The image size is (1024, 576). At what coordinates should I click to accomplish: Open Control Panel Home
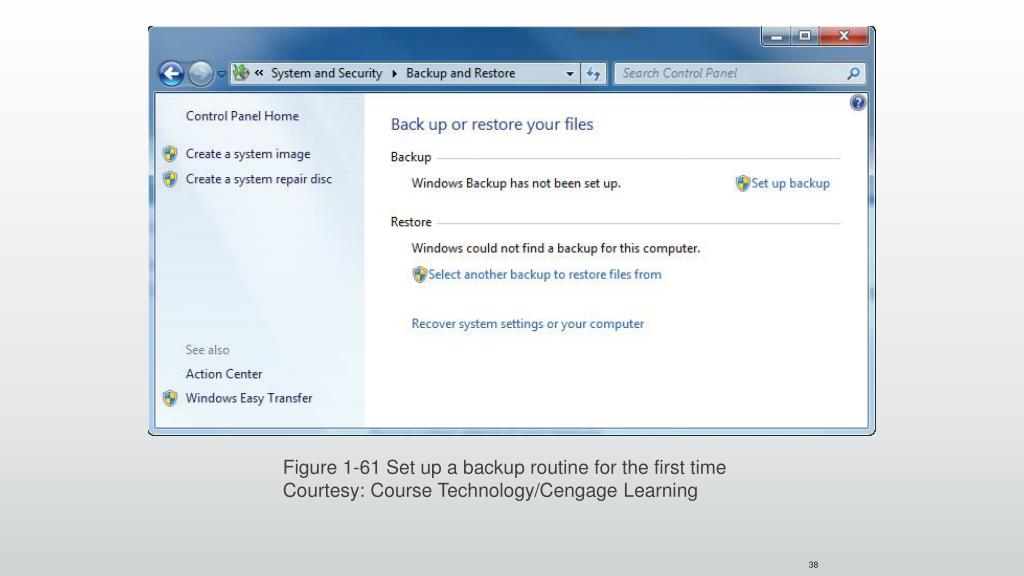pyautogui.click(x=242, y=116)
